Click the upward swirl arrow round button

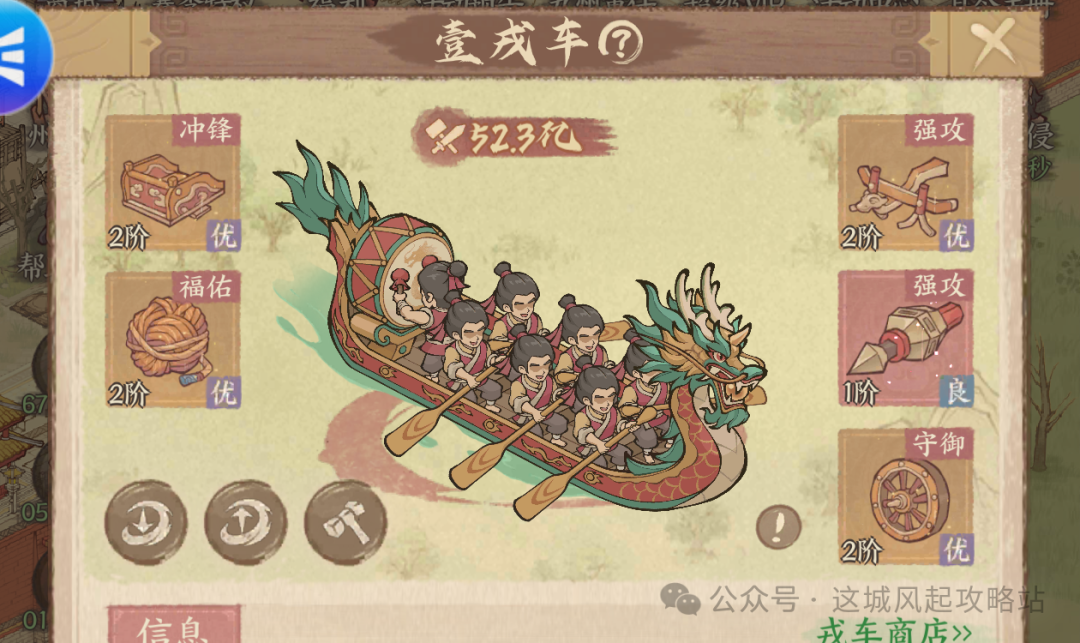pyautogui.click(x=246, y=523)
